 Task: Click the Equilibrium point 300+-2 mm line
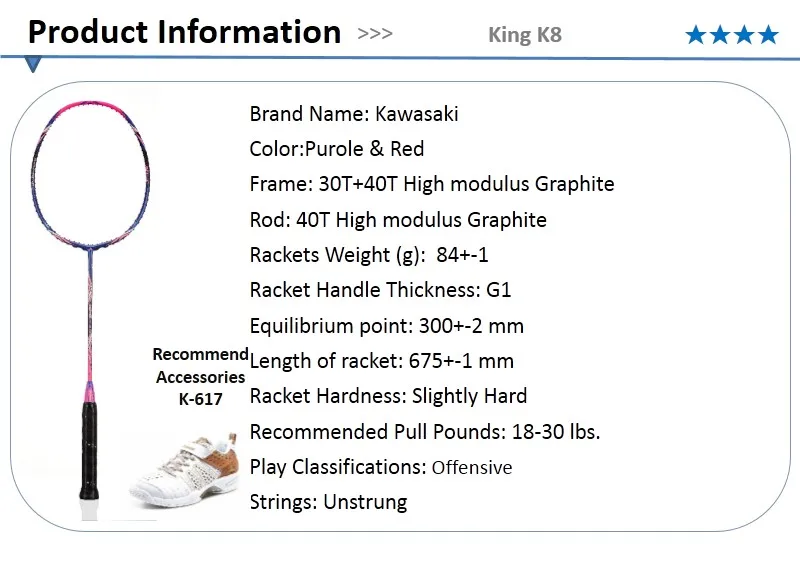pos(386,326)
